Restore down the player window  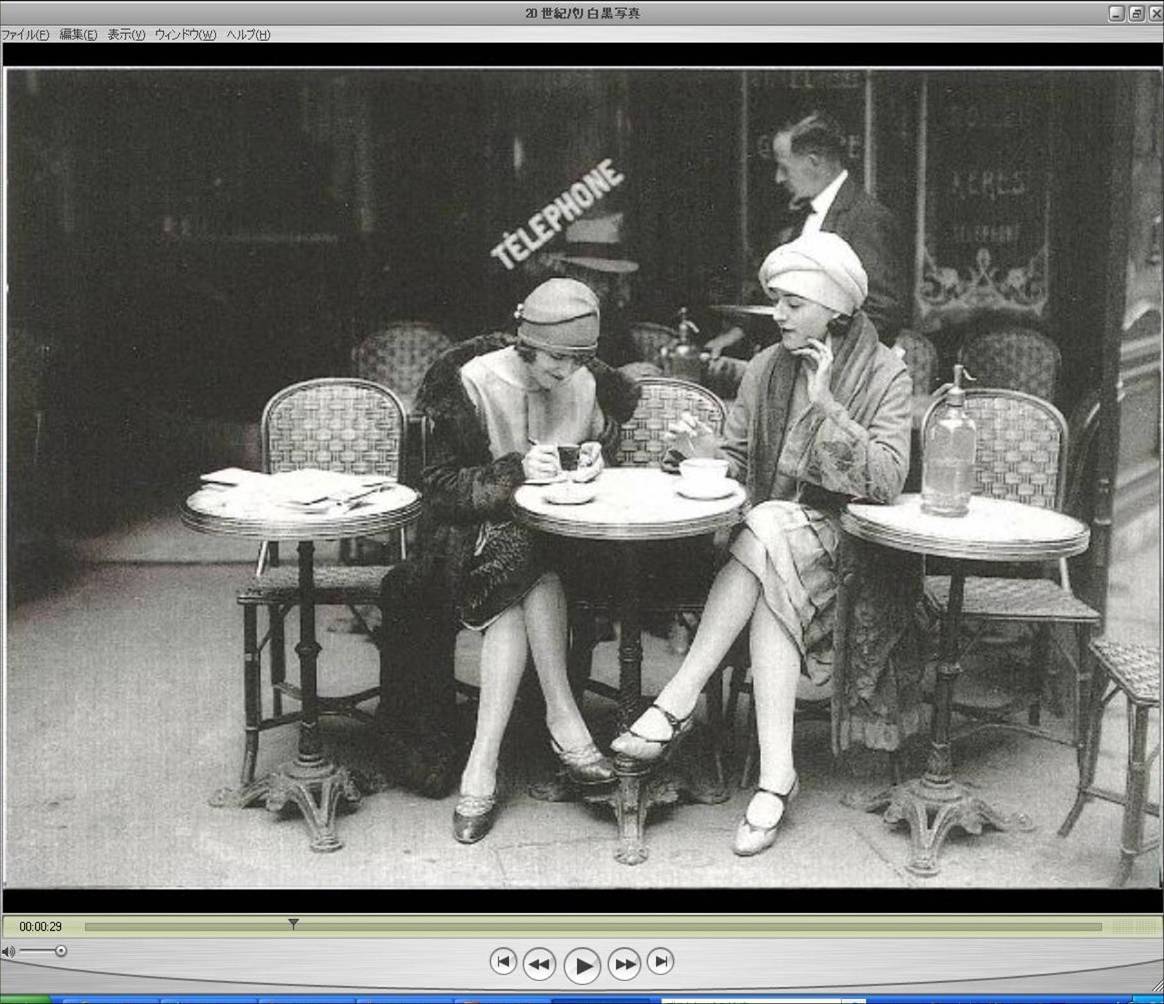[x=1136, y=13]
